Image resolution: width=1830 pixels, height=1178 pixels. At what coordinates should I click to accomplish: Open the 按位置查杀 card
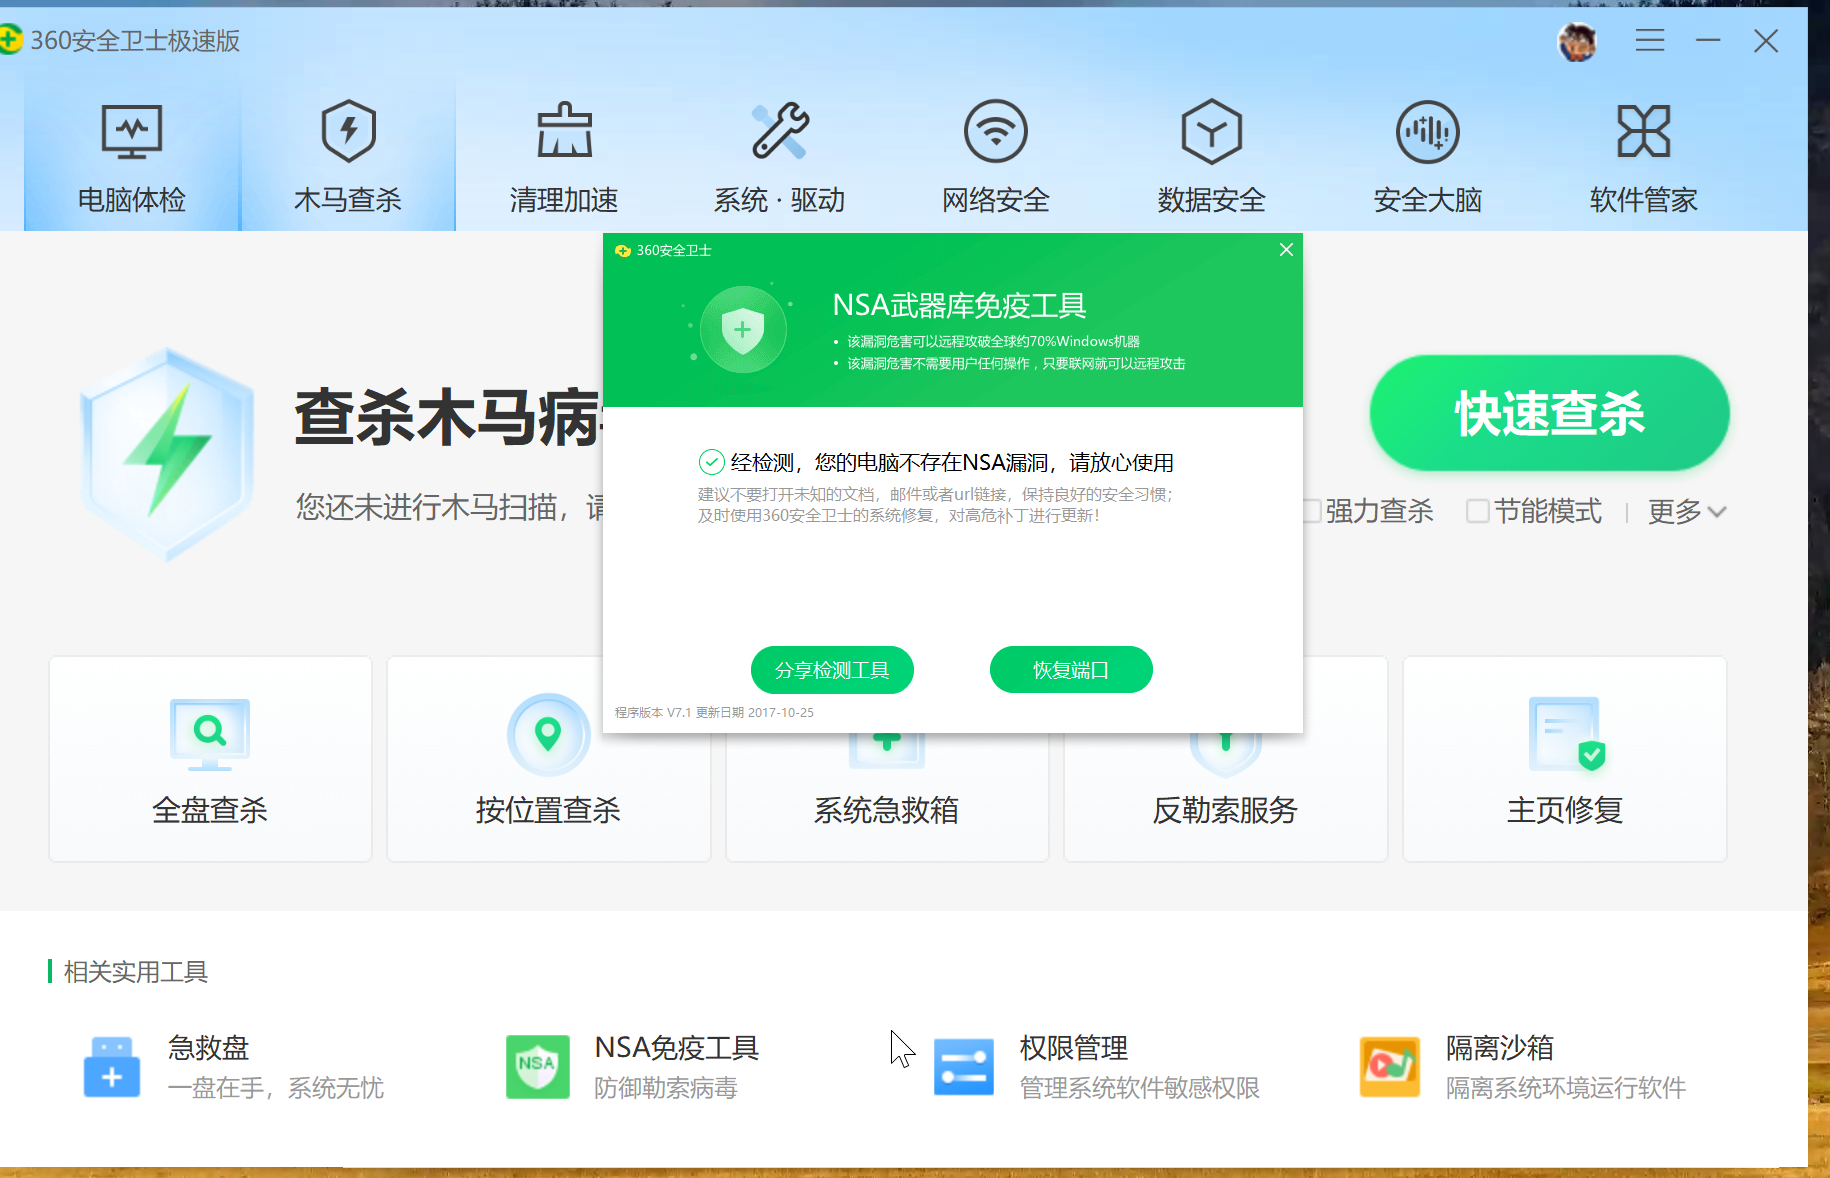[x=548, y=759]
